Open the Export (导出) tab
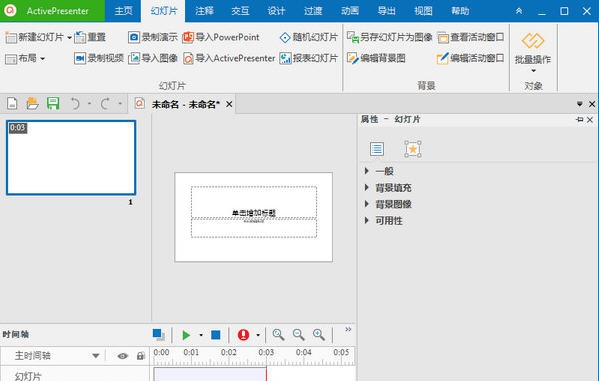 tap(386, 11)
